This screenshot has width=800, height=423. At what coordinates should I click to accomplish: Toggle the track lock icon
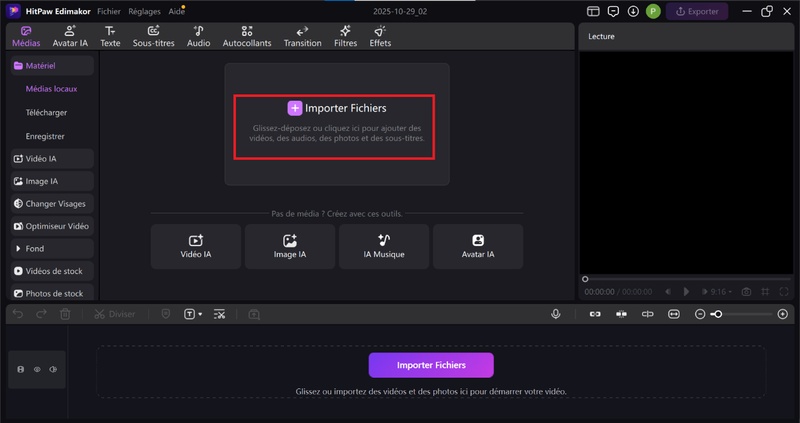pyautogui.click(x=21, y=369)
